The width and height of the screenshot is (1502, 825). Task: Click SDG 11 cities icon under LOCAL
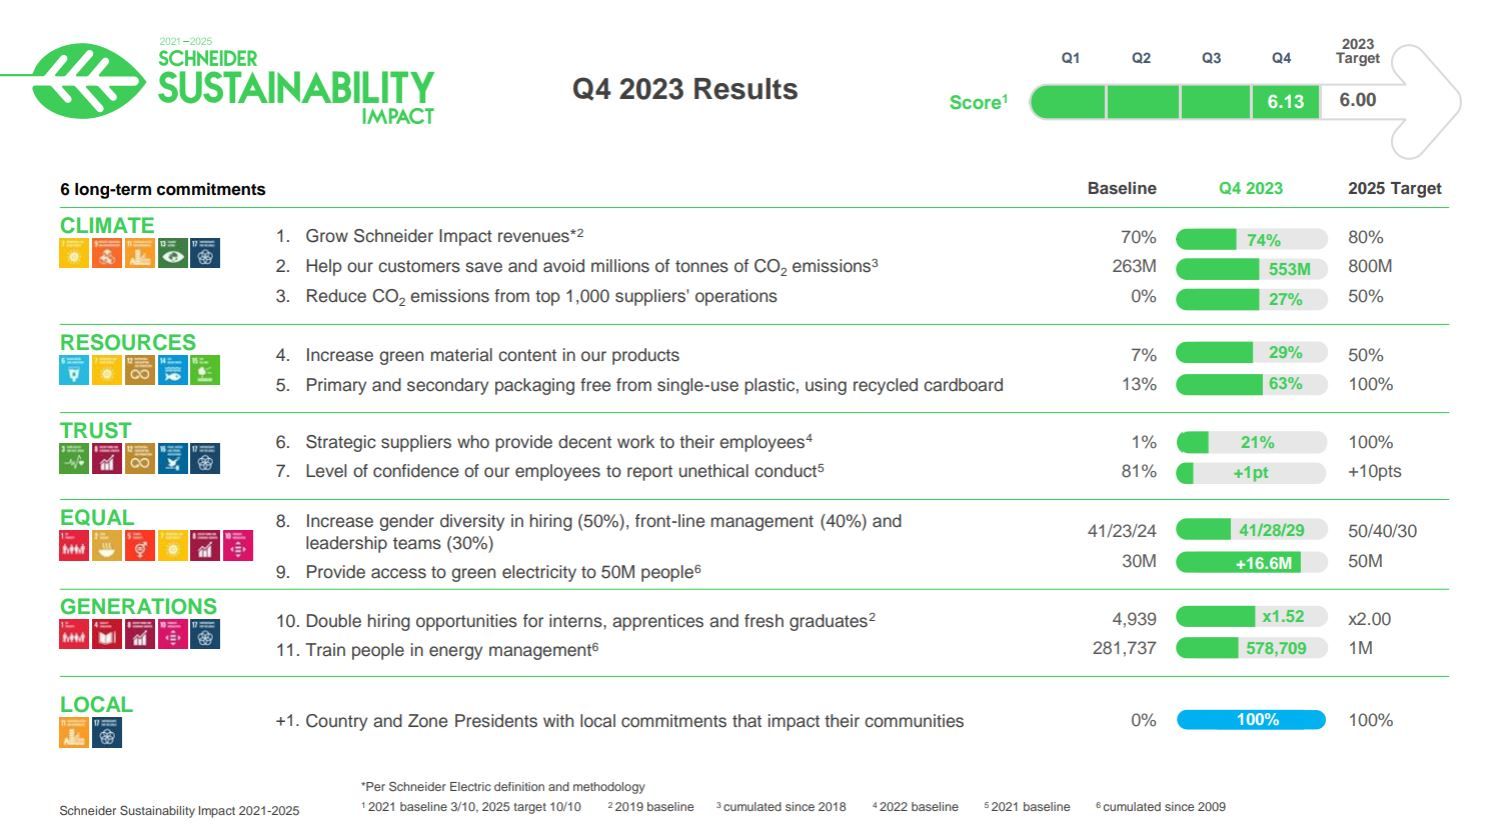click(x=74, y=732)
